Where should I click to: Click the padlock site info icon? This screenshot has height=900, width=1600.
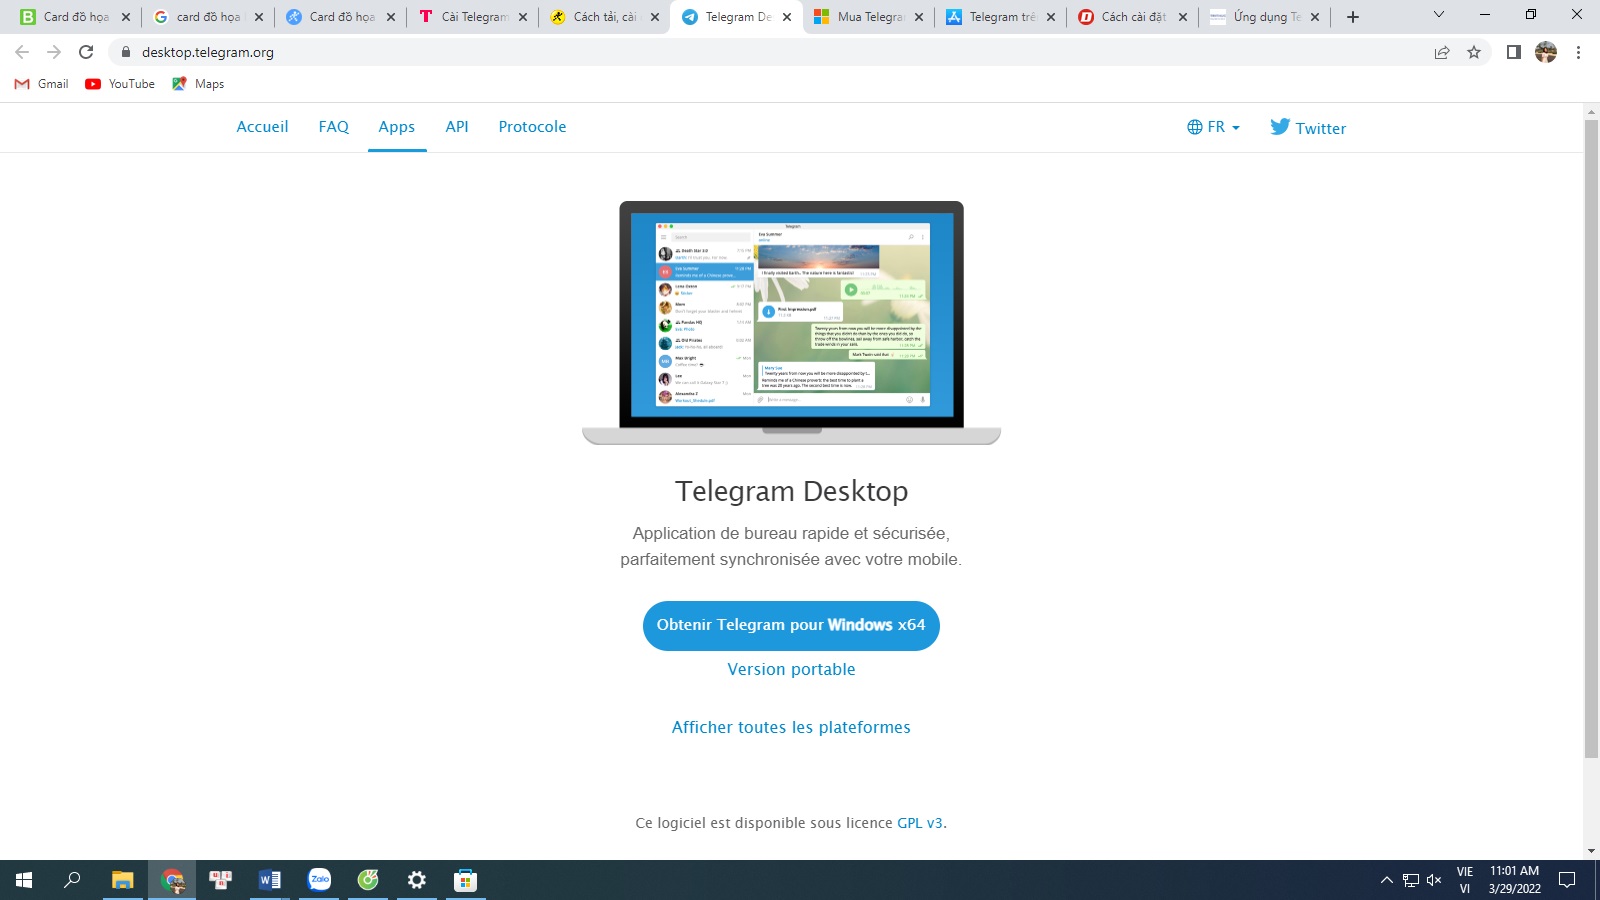tap(126, 52)
